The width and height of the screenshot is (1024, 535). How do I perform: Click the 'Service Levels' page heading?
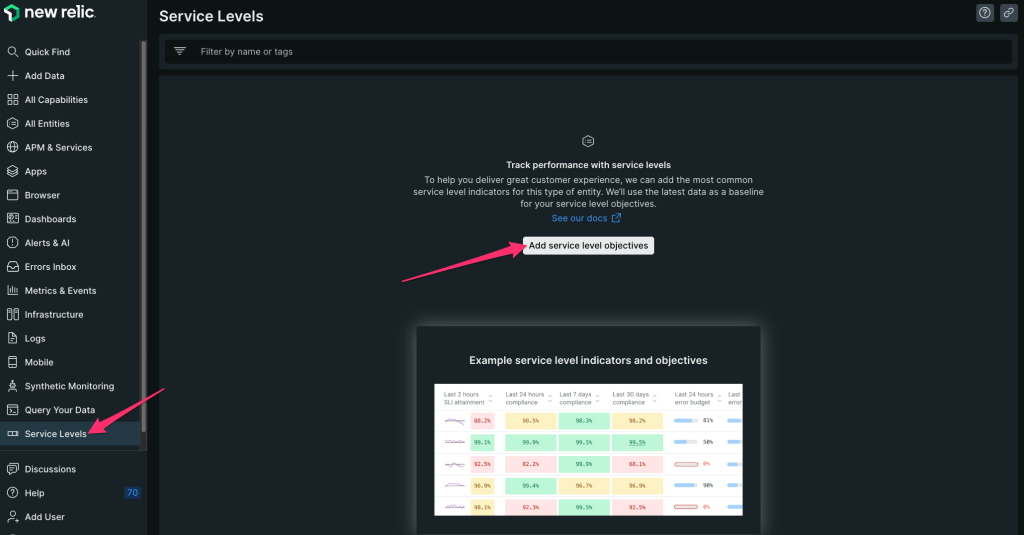click(211, 16)
